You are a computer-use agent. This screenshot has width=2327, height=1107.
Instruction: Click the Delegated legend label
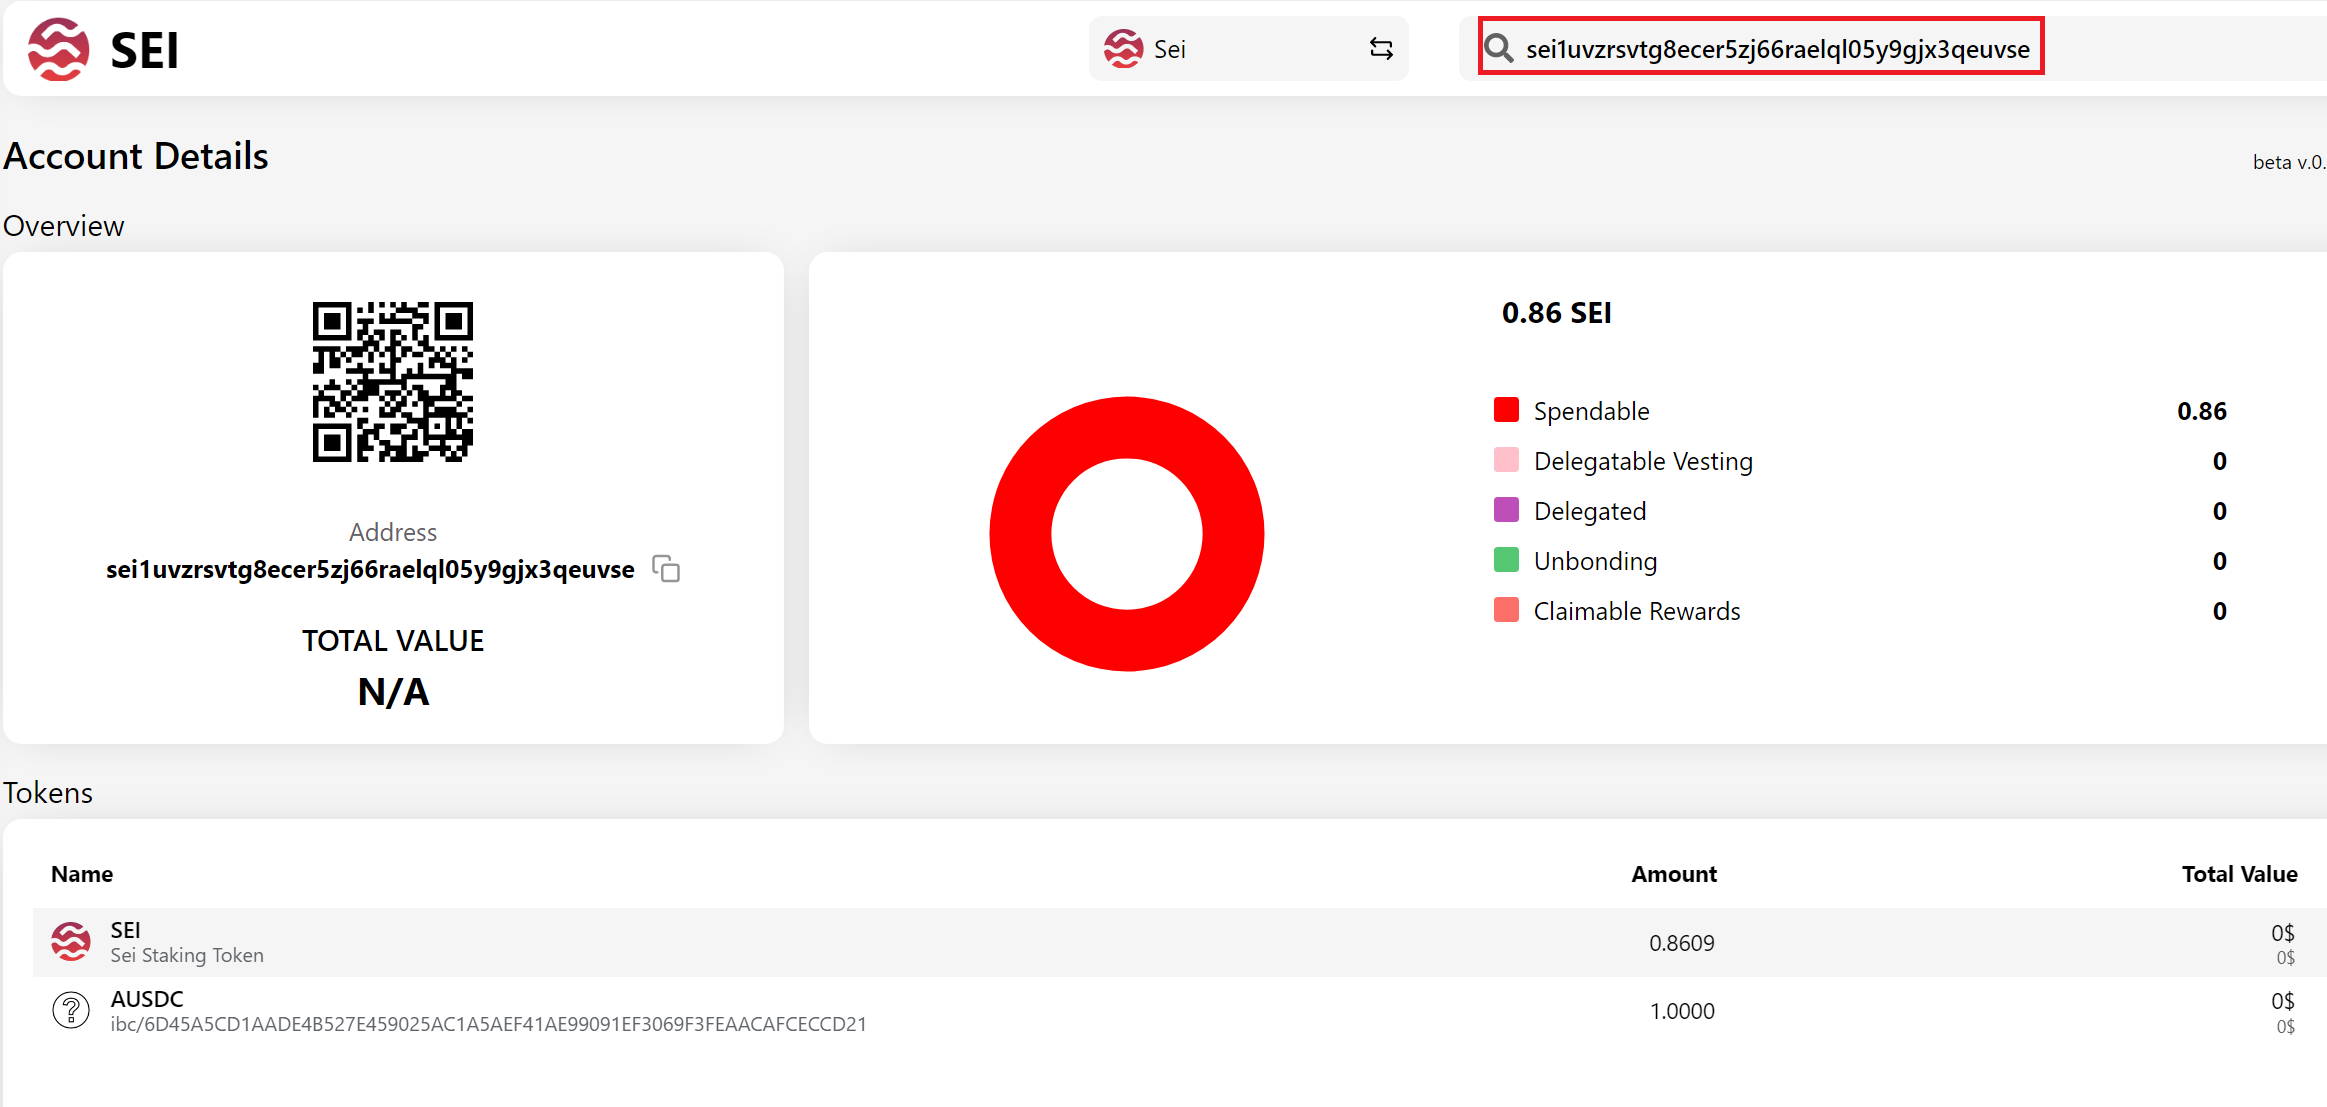click(x=1590, y=511)
